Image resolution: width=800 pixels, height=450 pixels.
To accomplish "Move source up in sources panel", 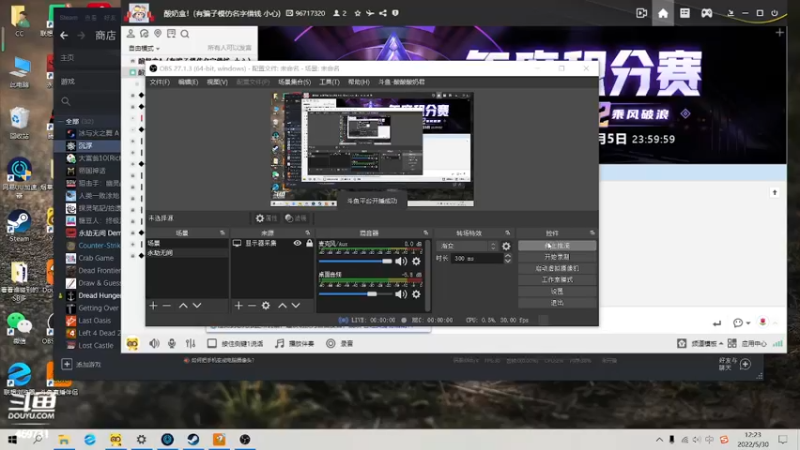I will [x=282, y=306].
